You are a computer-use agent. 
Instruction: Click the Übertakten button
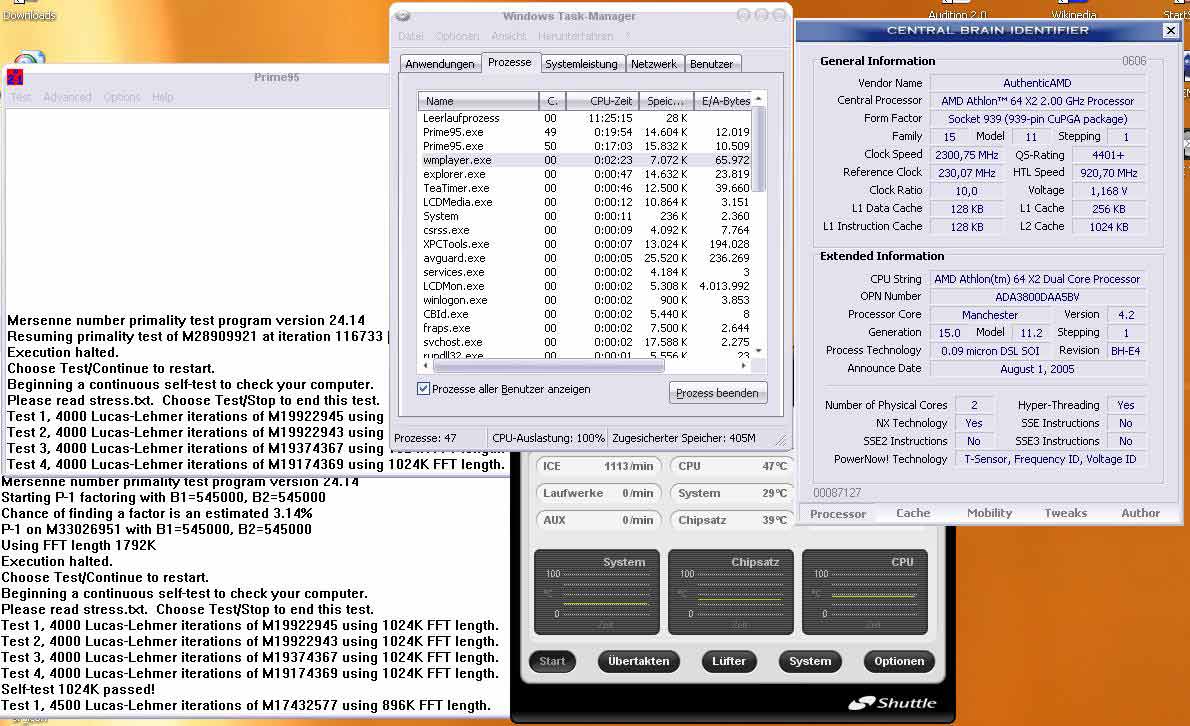point(638,662)
